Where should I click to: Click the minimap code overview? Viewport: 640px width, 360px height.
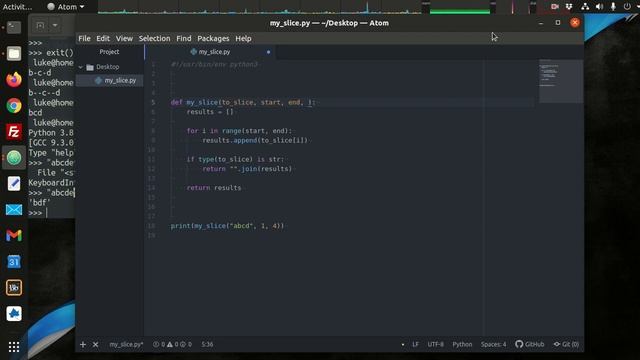[x=560, y=81]
